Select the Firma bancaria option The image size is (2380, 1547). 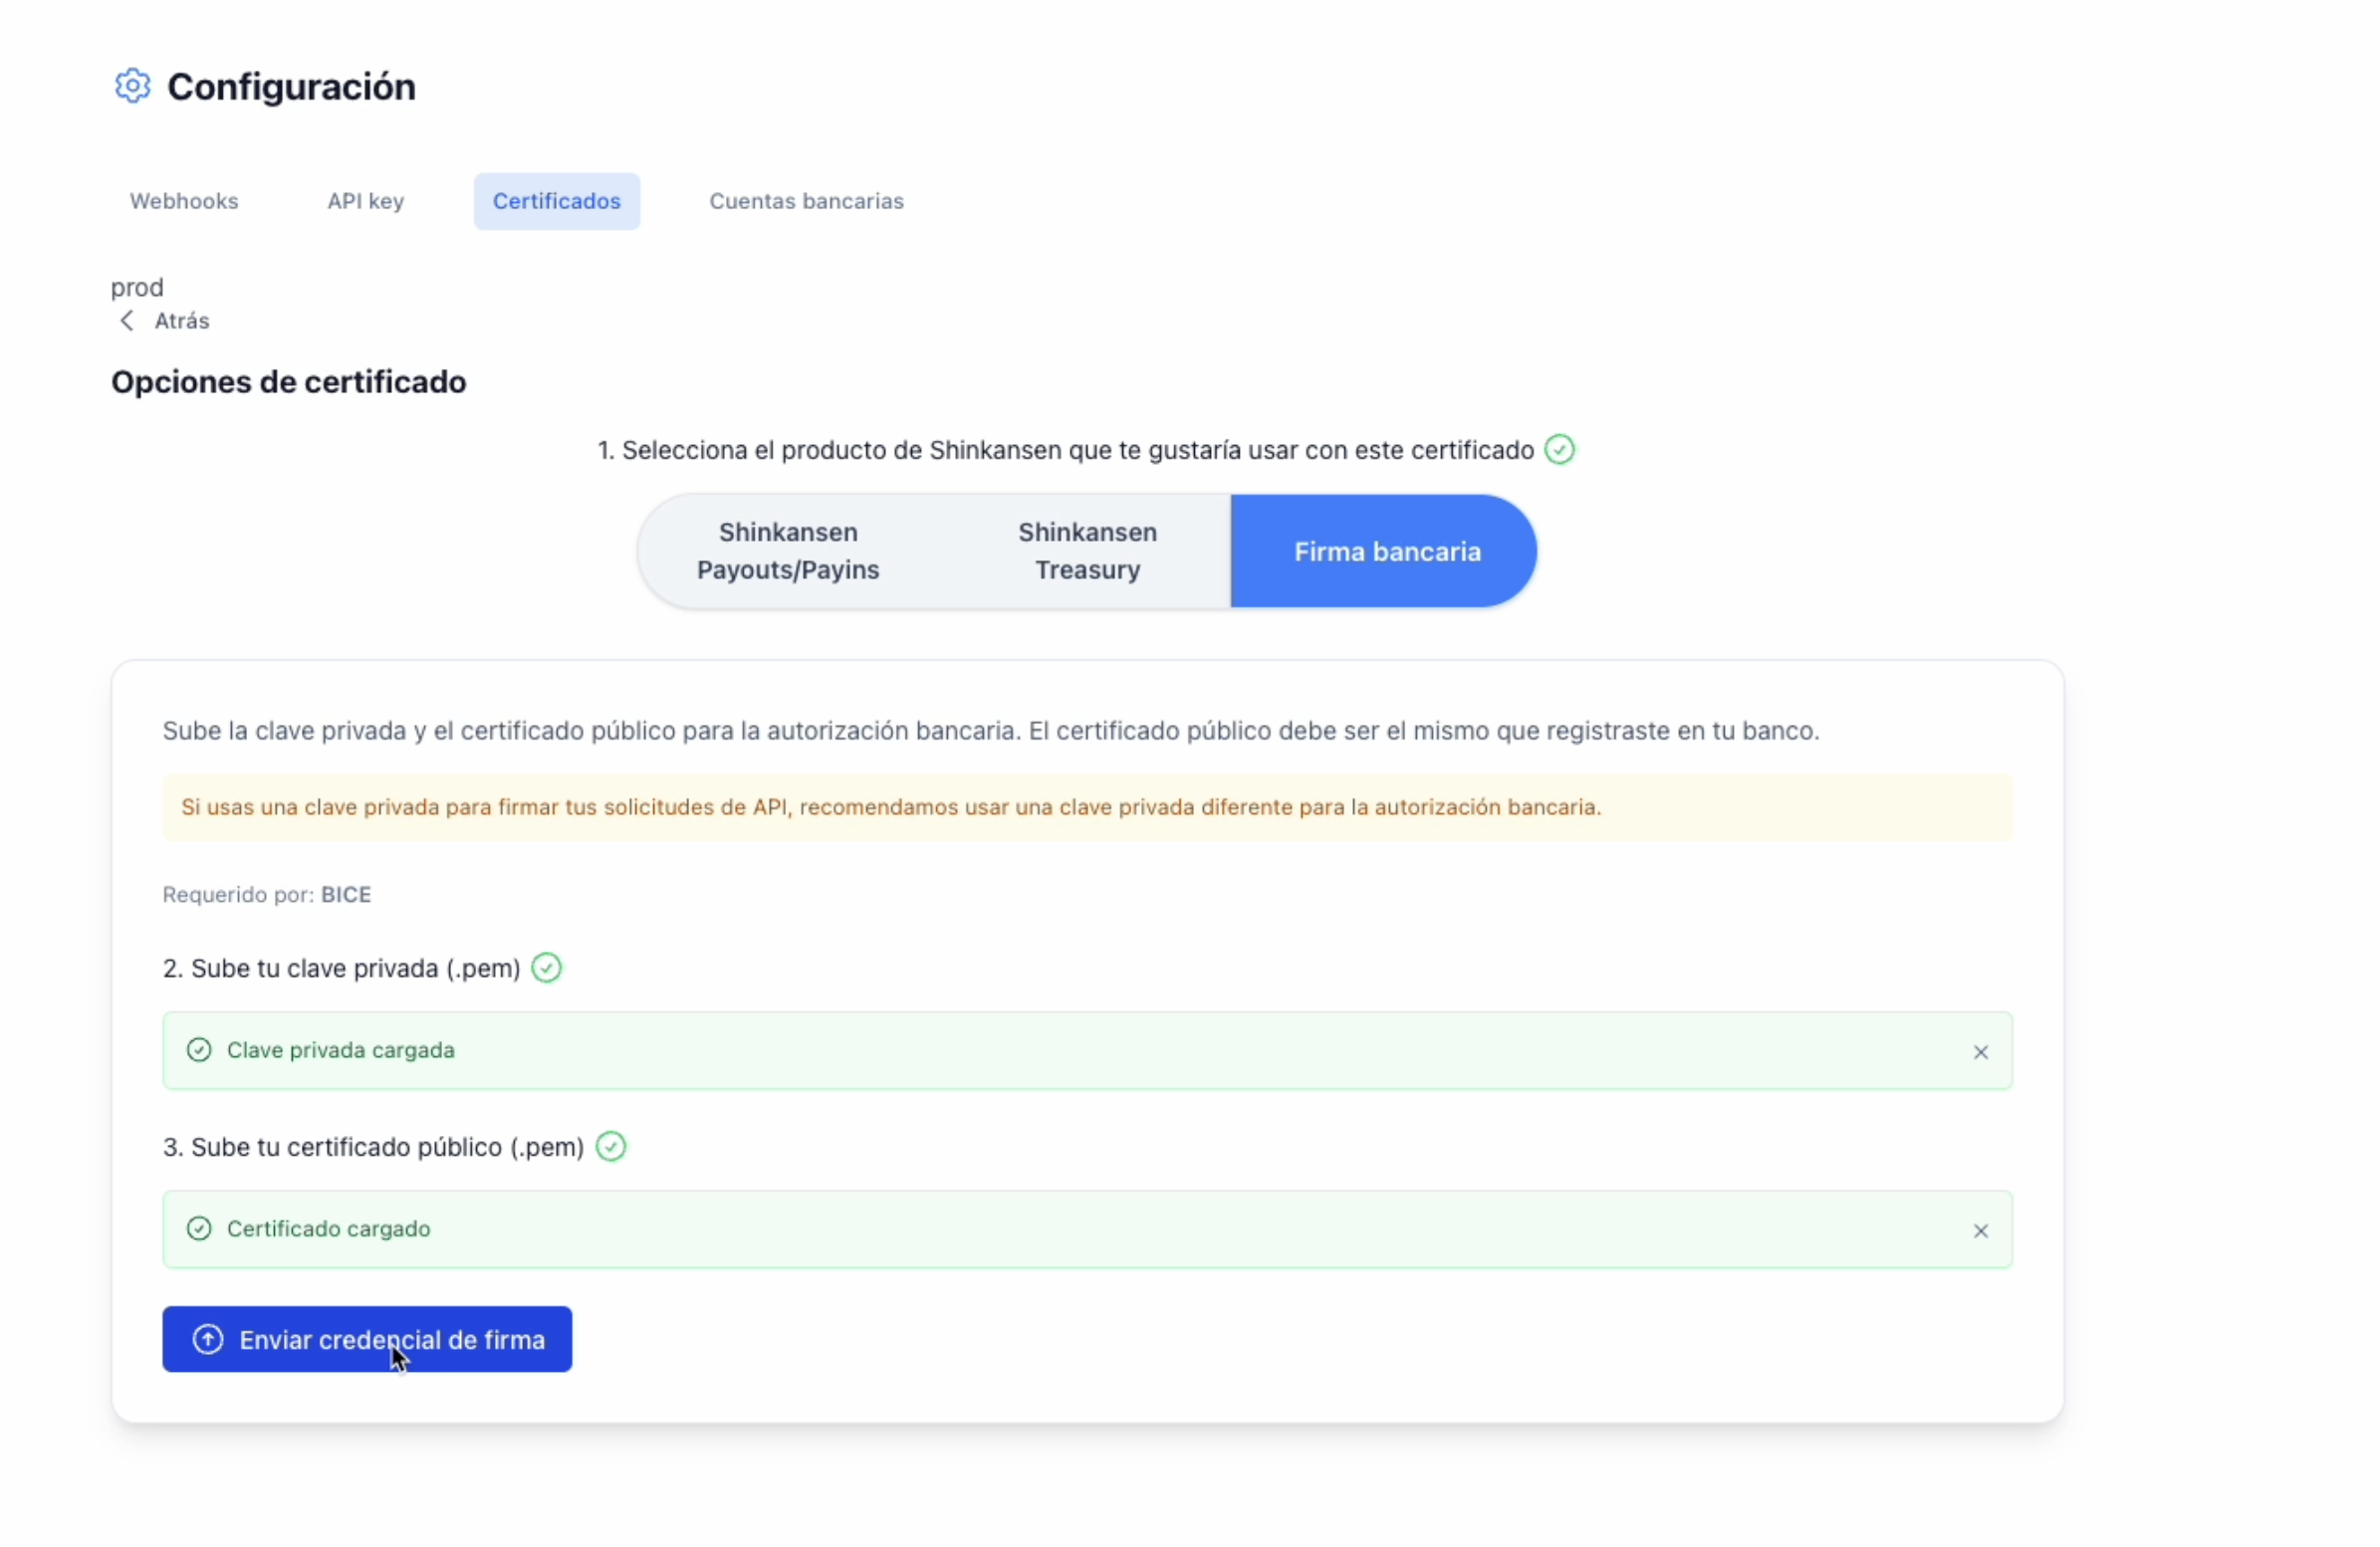1385,551
